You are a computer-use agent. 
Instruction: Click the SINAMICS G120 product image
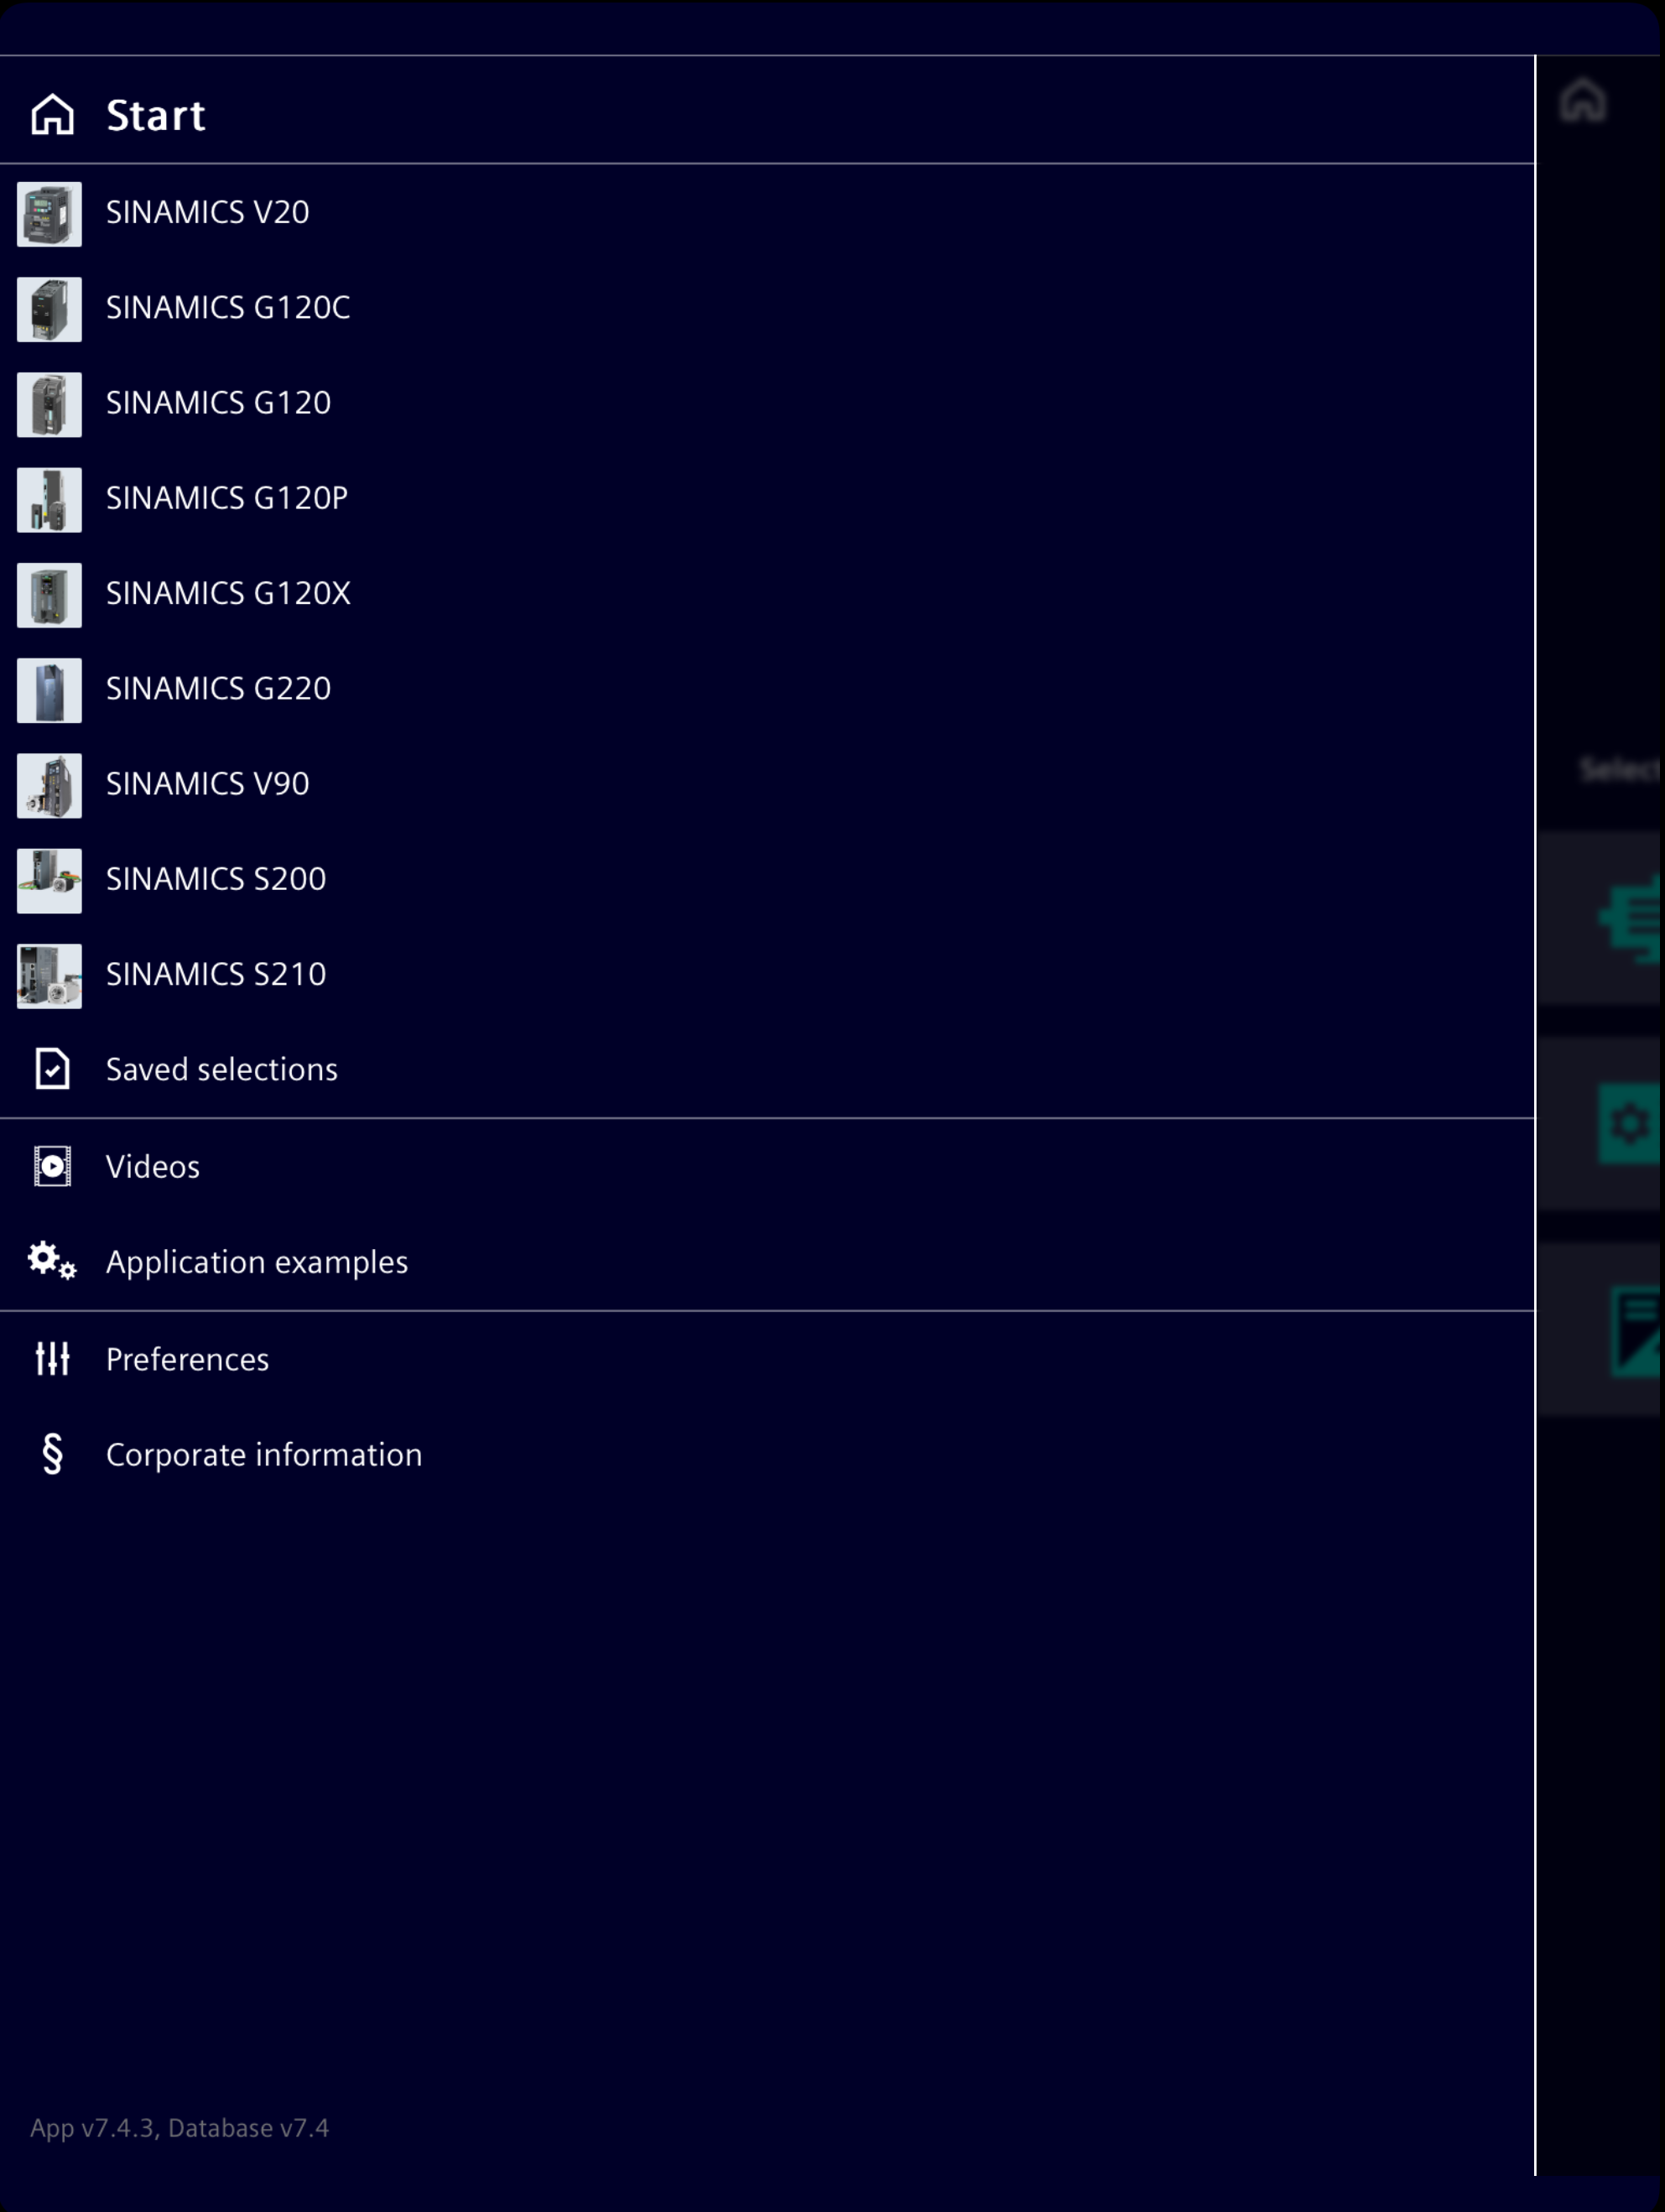(x=49, y=404)
